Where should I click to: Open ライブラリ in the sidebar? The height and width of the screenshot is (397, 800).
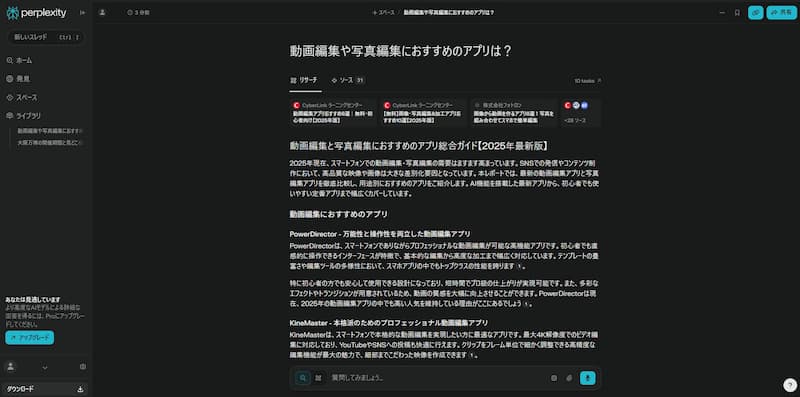[23, 116]
